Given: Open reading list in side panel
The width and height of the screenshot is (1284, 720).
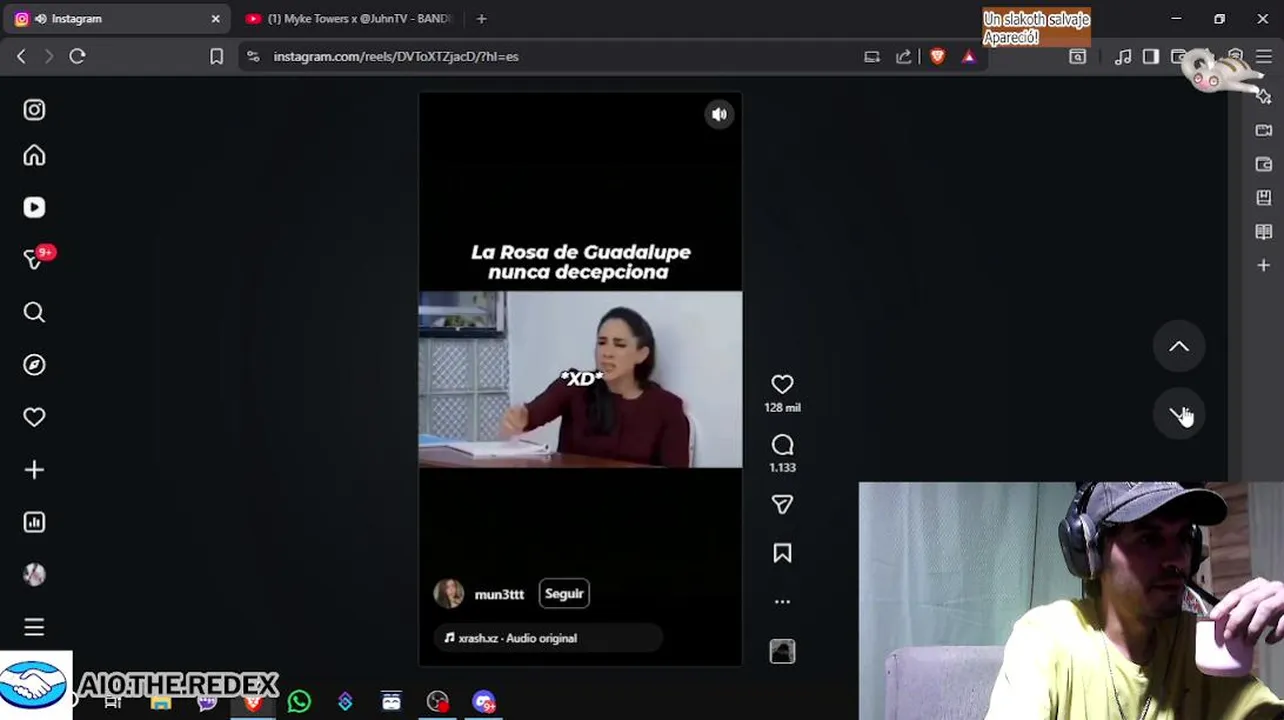Looking at the screenshot, I should pos(1264,232).
